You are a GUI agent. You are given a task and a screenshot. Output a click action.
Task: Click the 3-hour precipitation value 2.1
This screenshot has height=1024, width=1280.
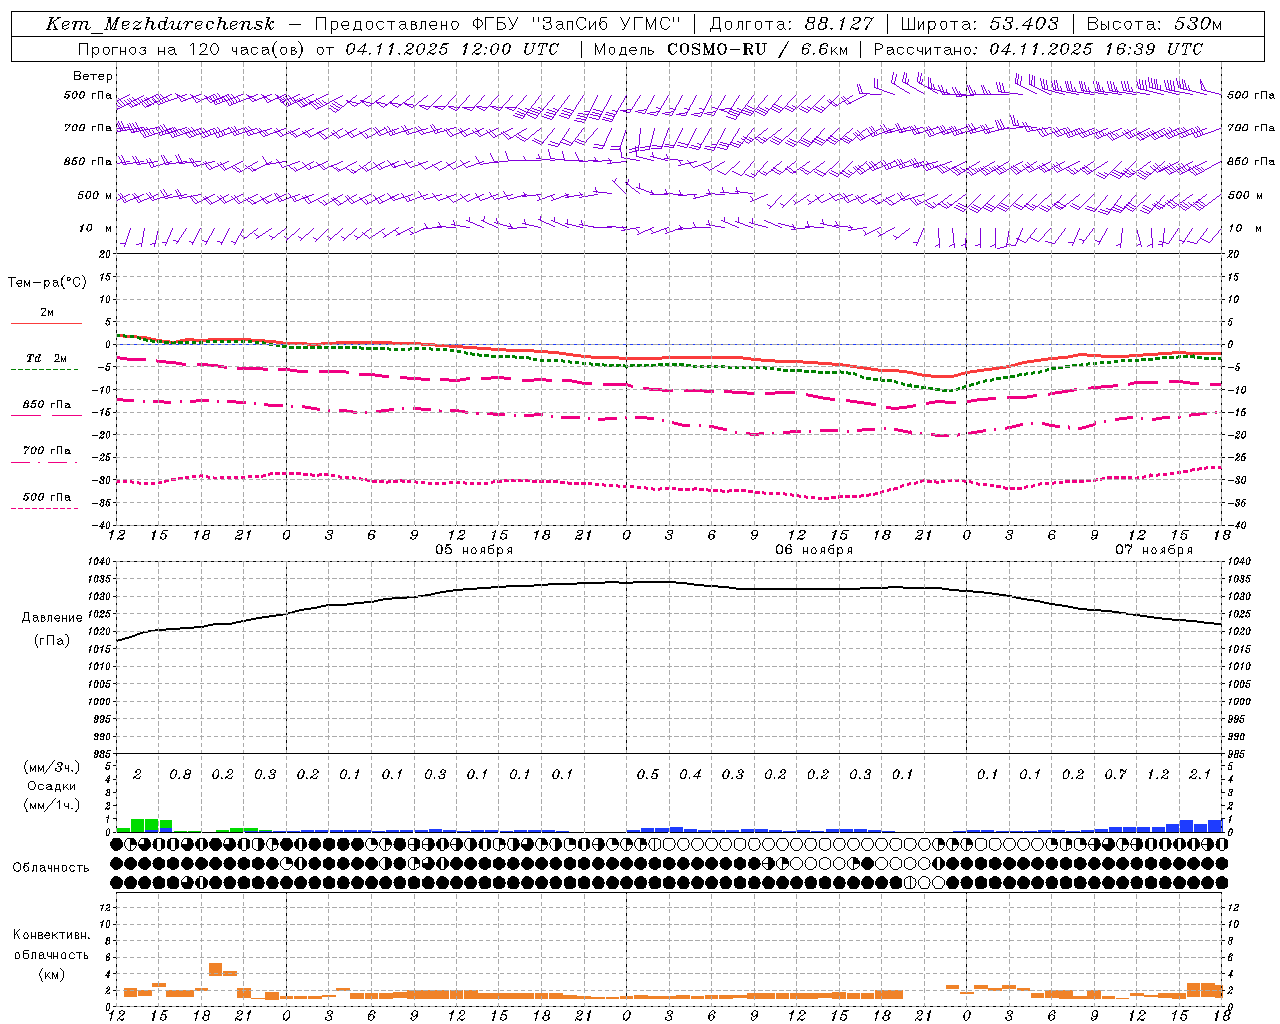[x=1200, y=775]
